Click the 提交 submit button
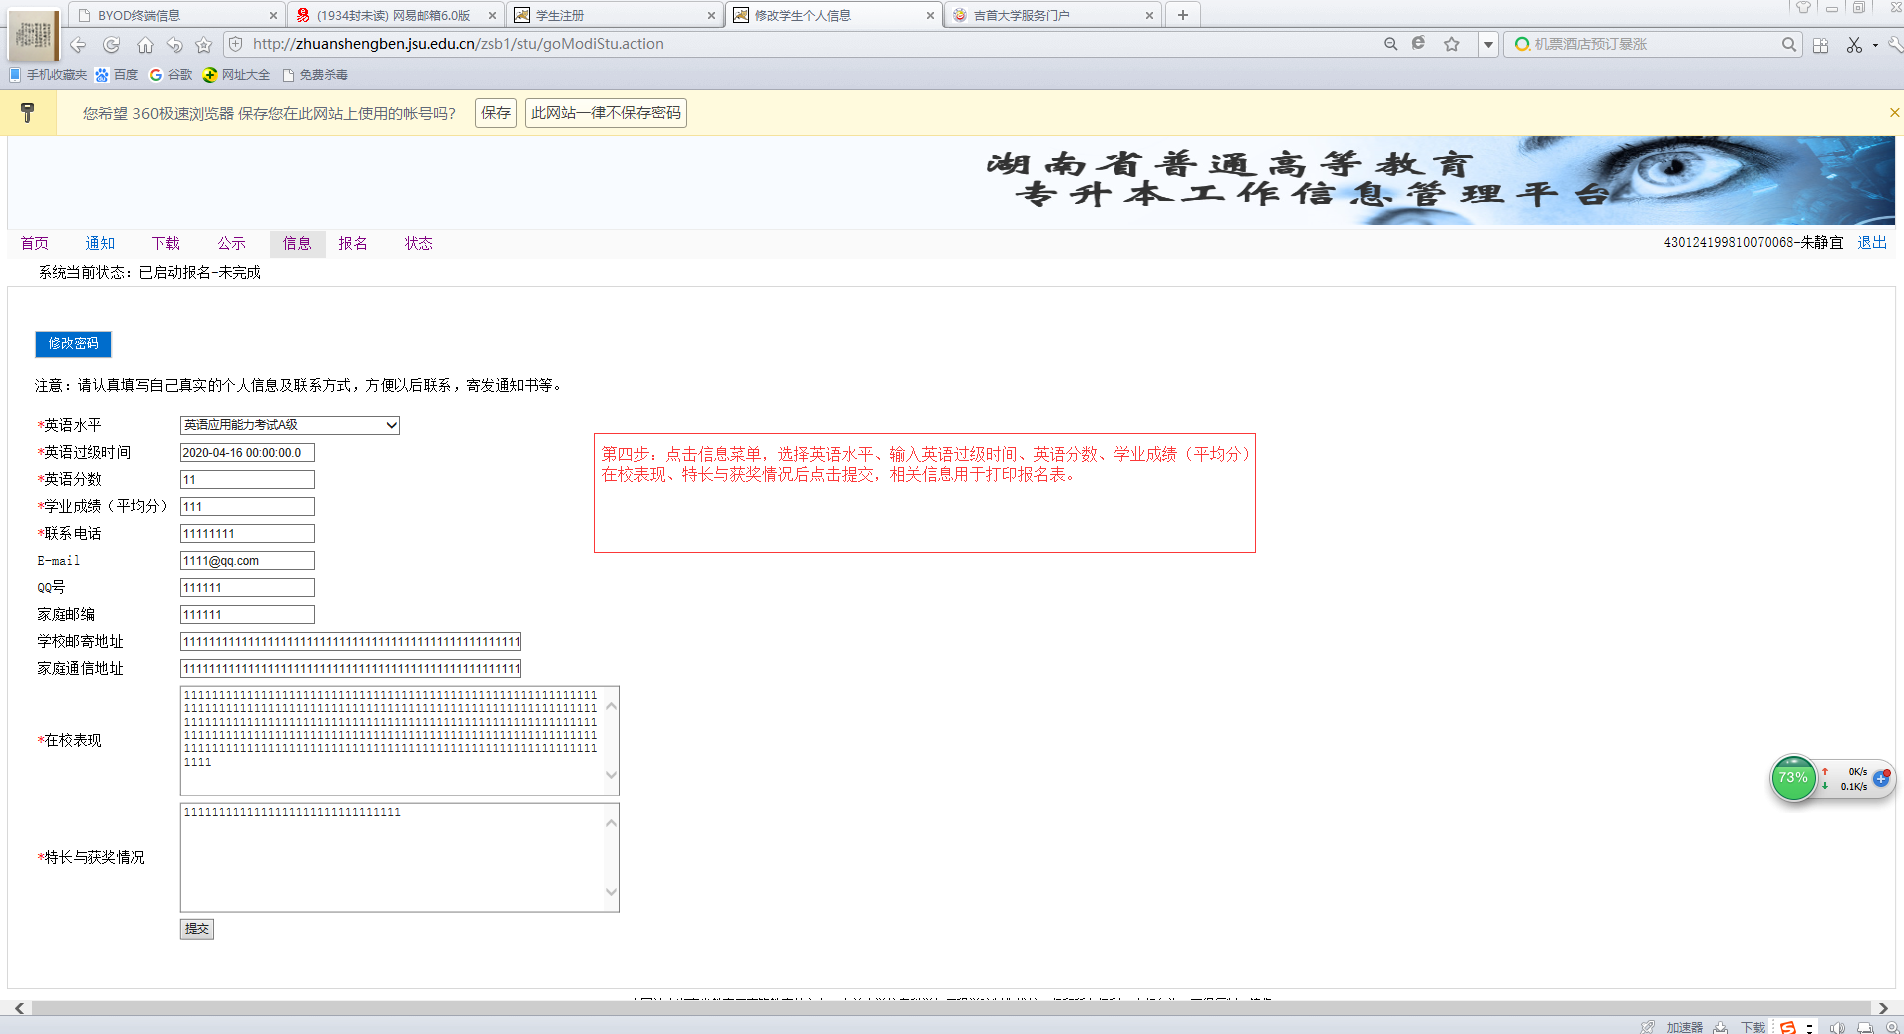 (197, 929)
